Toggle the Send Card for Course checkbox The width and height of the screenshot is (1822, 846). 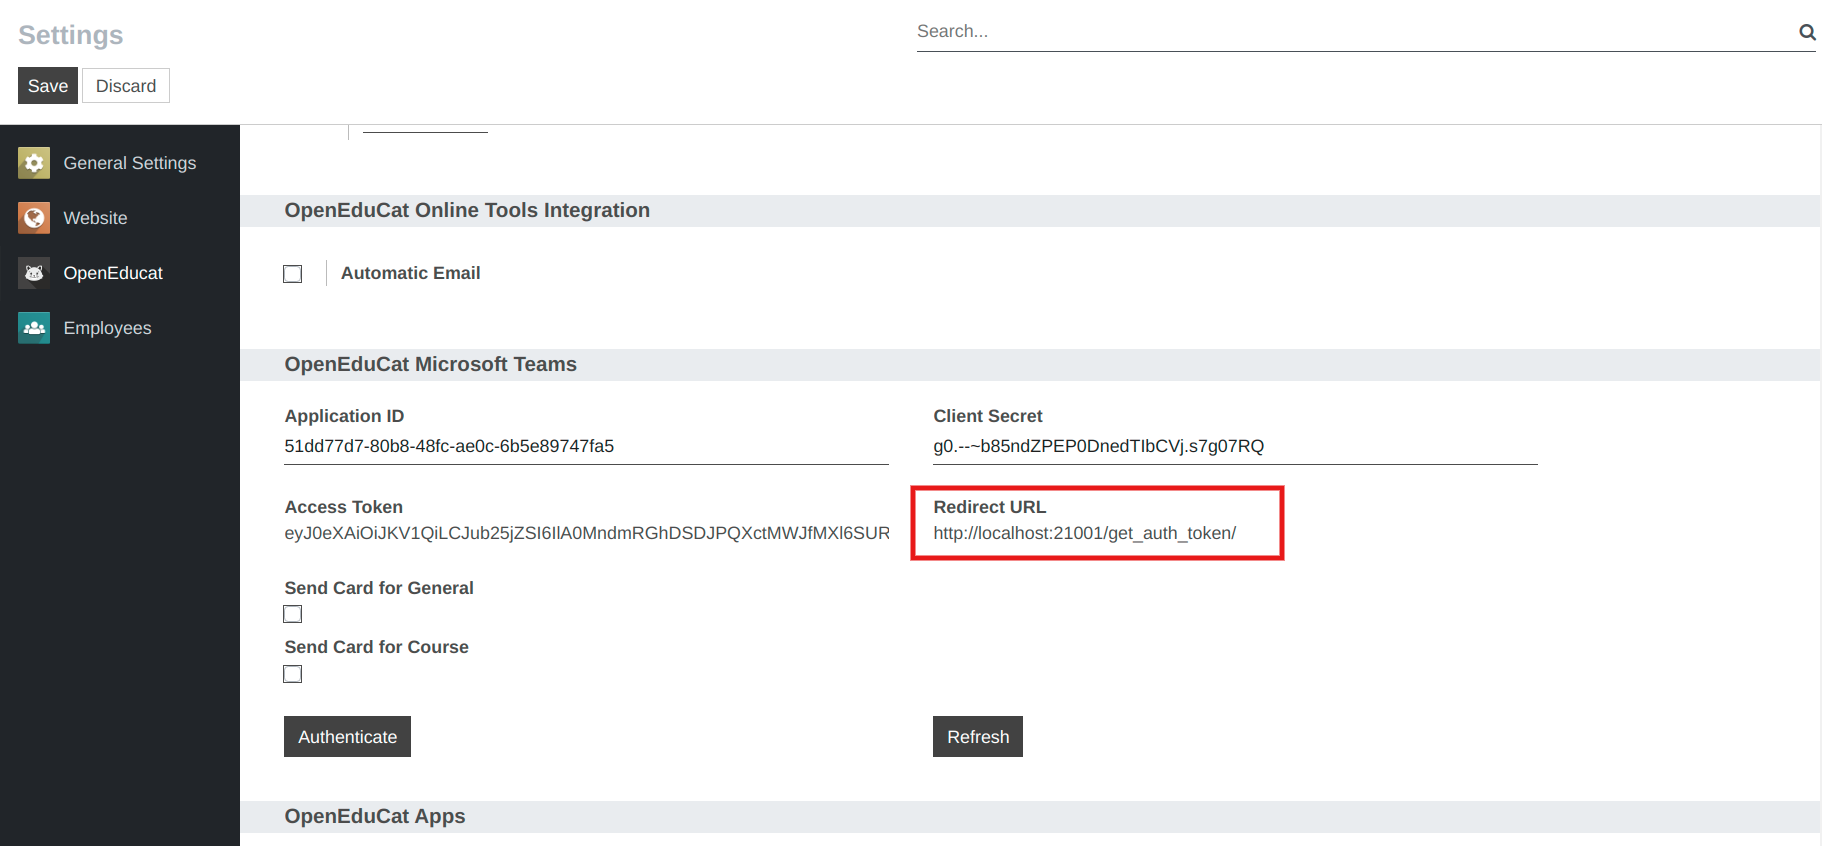(293, 674)
